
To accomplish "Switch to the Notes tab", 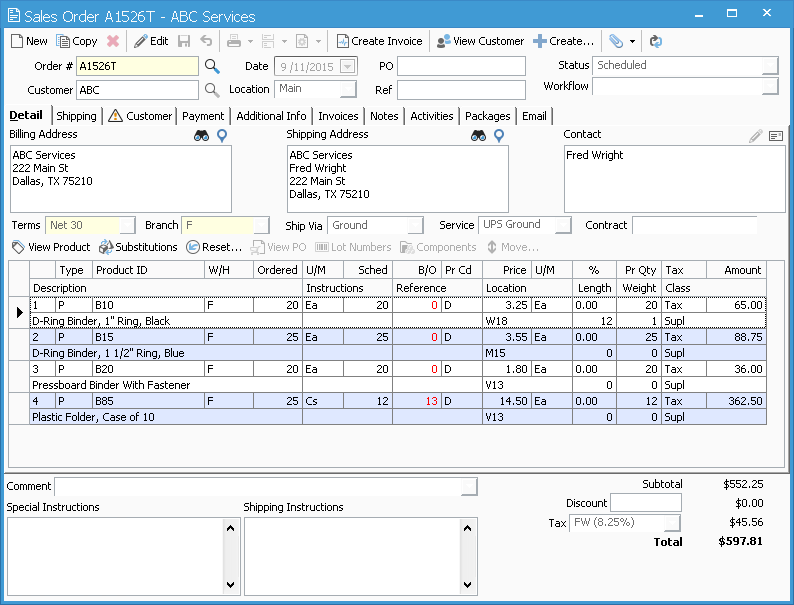I will click(384, 116).
